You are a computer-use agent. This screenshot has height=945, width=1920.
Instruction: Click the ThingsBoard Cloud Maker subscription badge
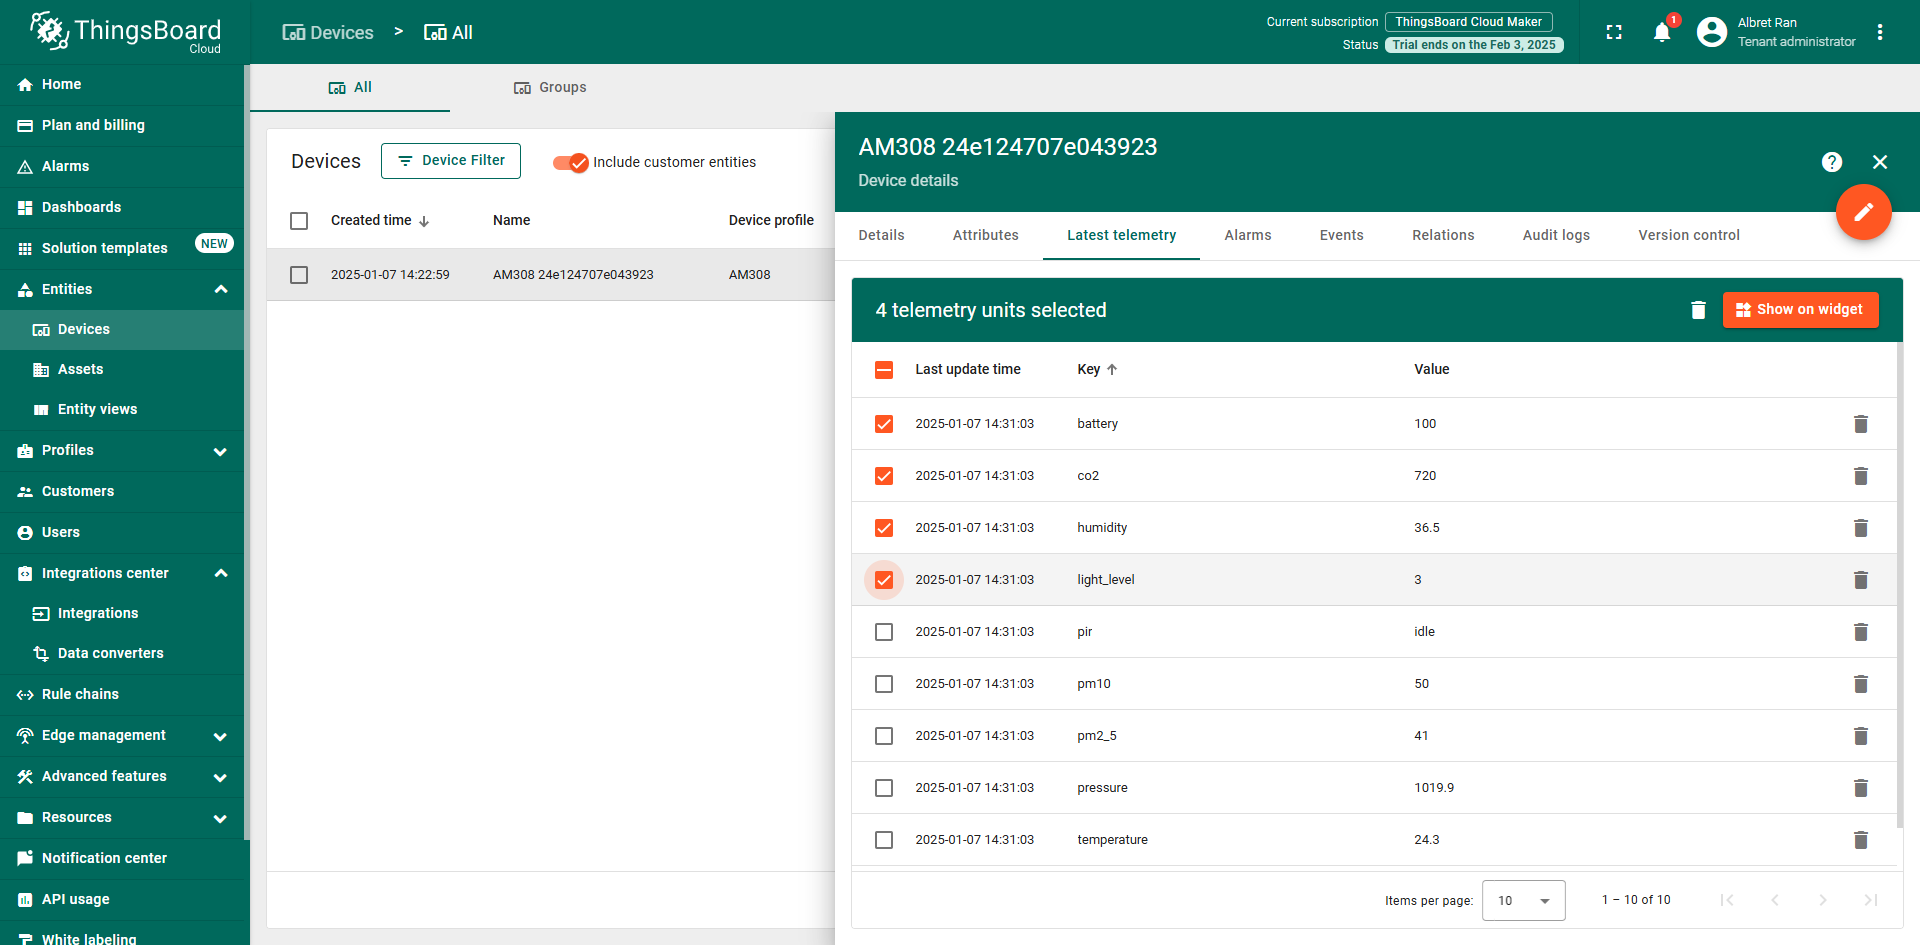[1469, 22]
